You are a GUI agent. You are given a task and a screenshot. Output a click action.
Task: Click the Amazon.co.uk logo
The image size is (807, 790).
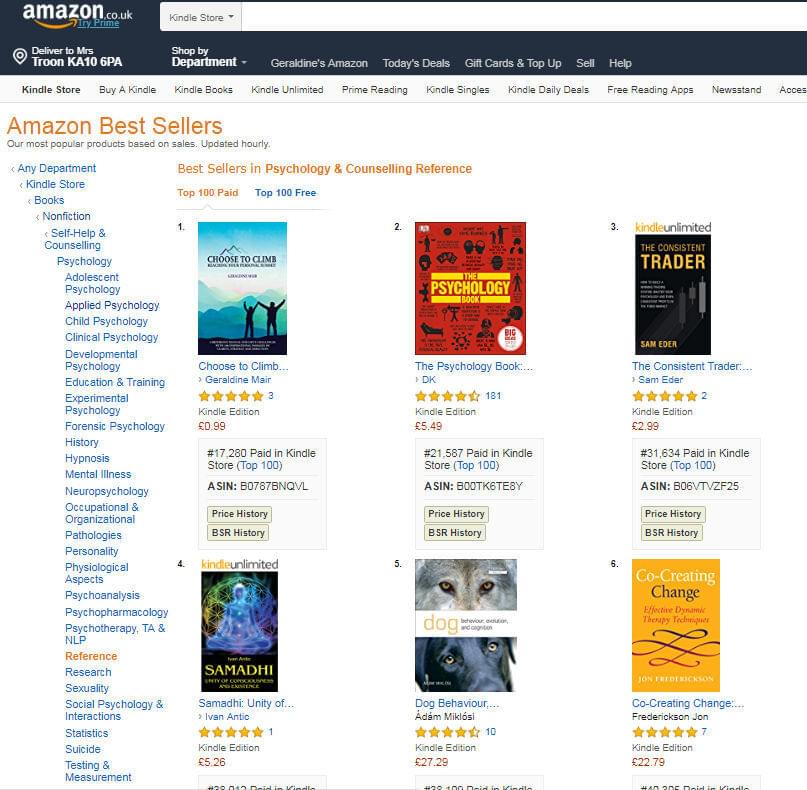[x=77, y=14]
